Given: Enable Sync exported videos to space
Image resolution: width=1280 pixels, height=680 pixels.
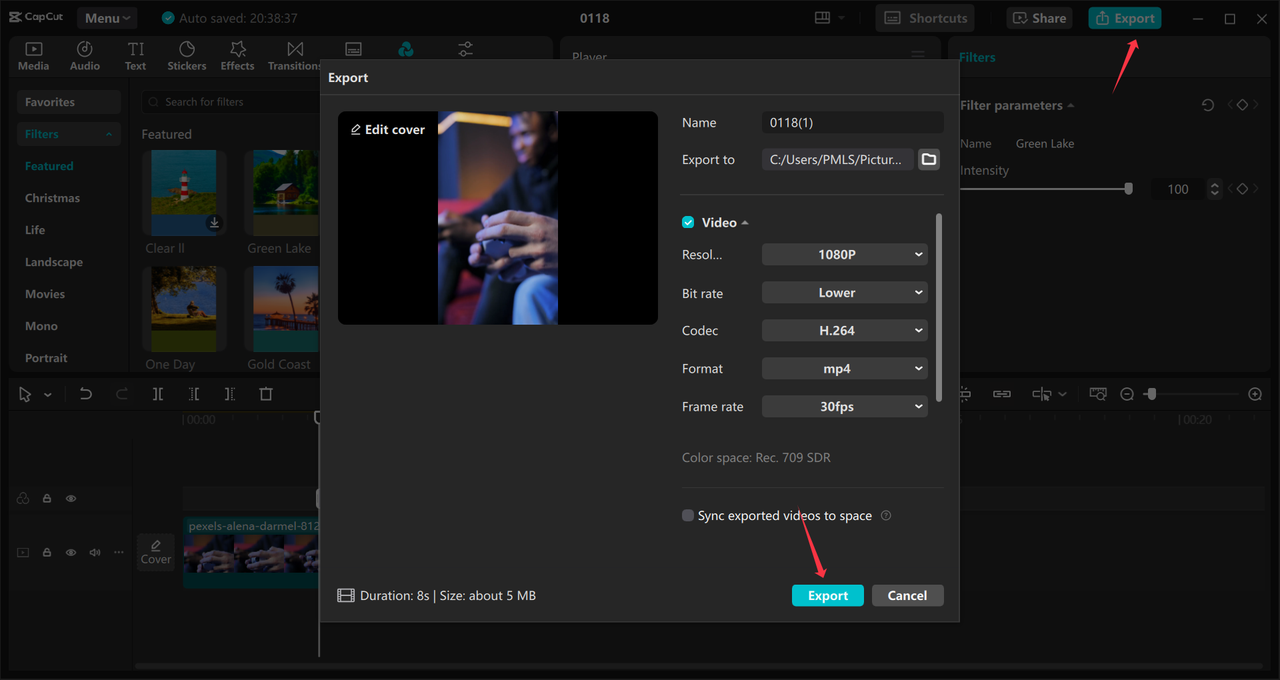Looking at the screenshot, I should click(688, 516).
